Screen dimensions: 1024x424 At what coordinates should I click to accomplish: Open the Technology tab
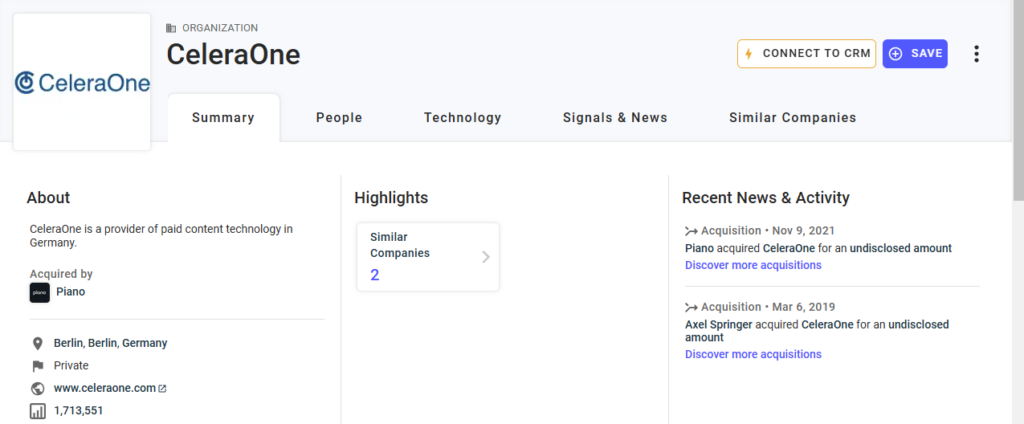click(x=462, y=118)
